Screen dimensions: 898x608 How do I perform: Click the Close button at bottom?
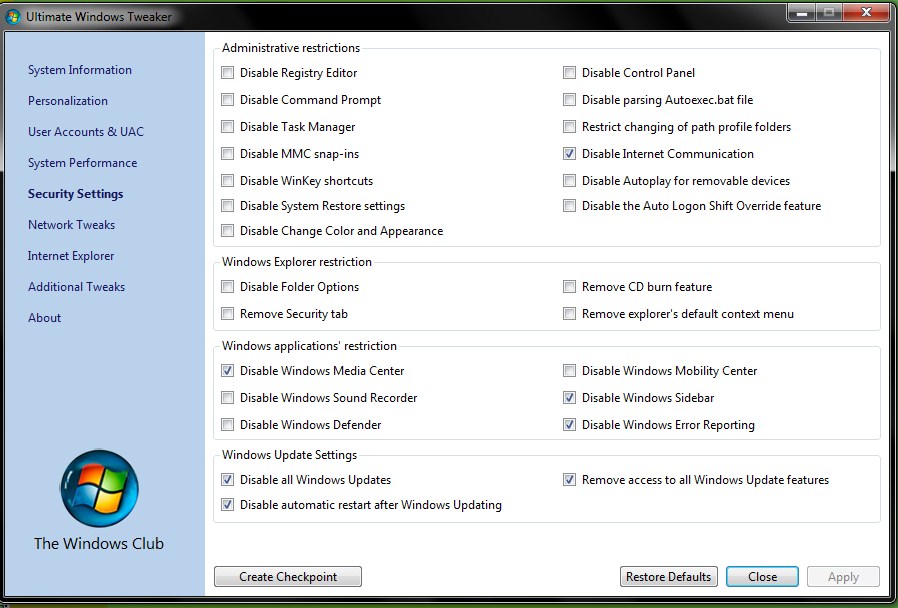762,577
